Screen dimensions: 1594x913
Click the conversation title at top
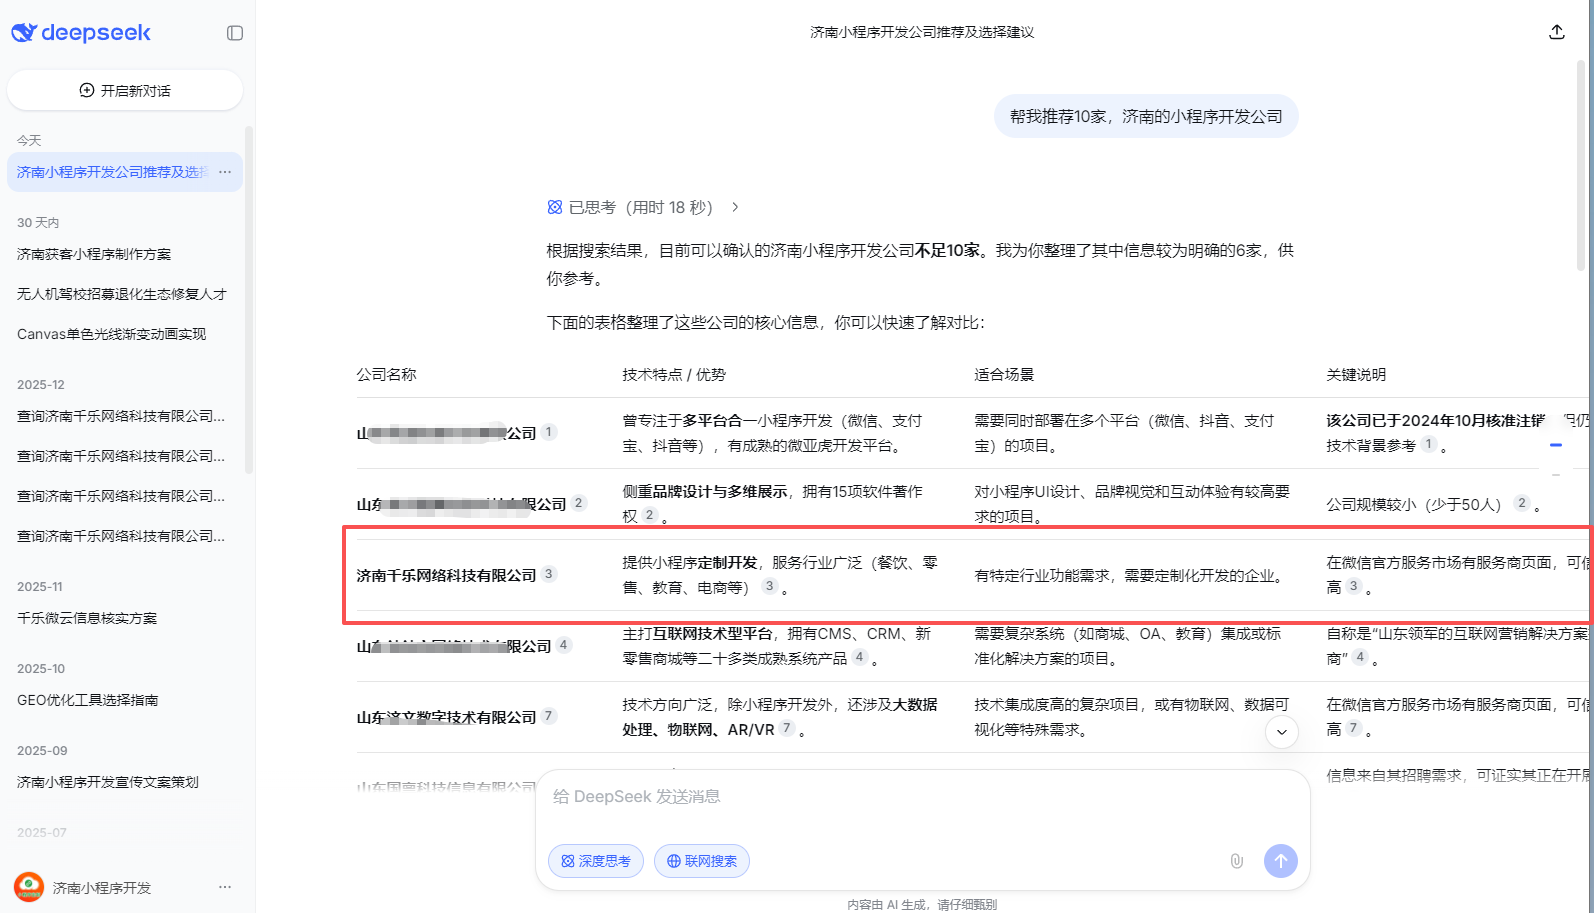[922, 32]
